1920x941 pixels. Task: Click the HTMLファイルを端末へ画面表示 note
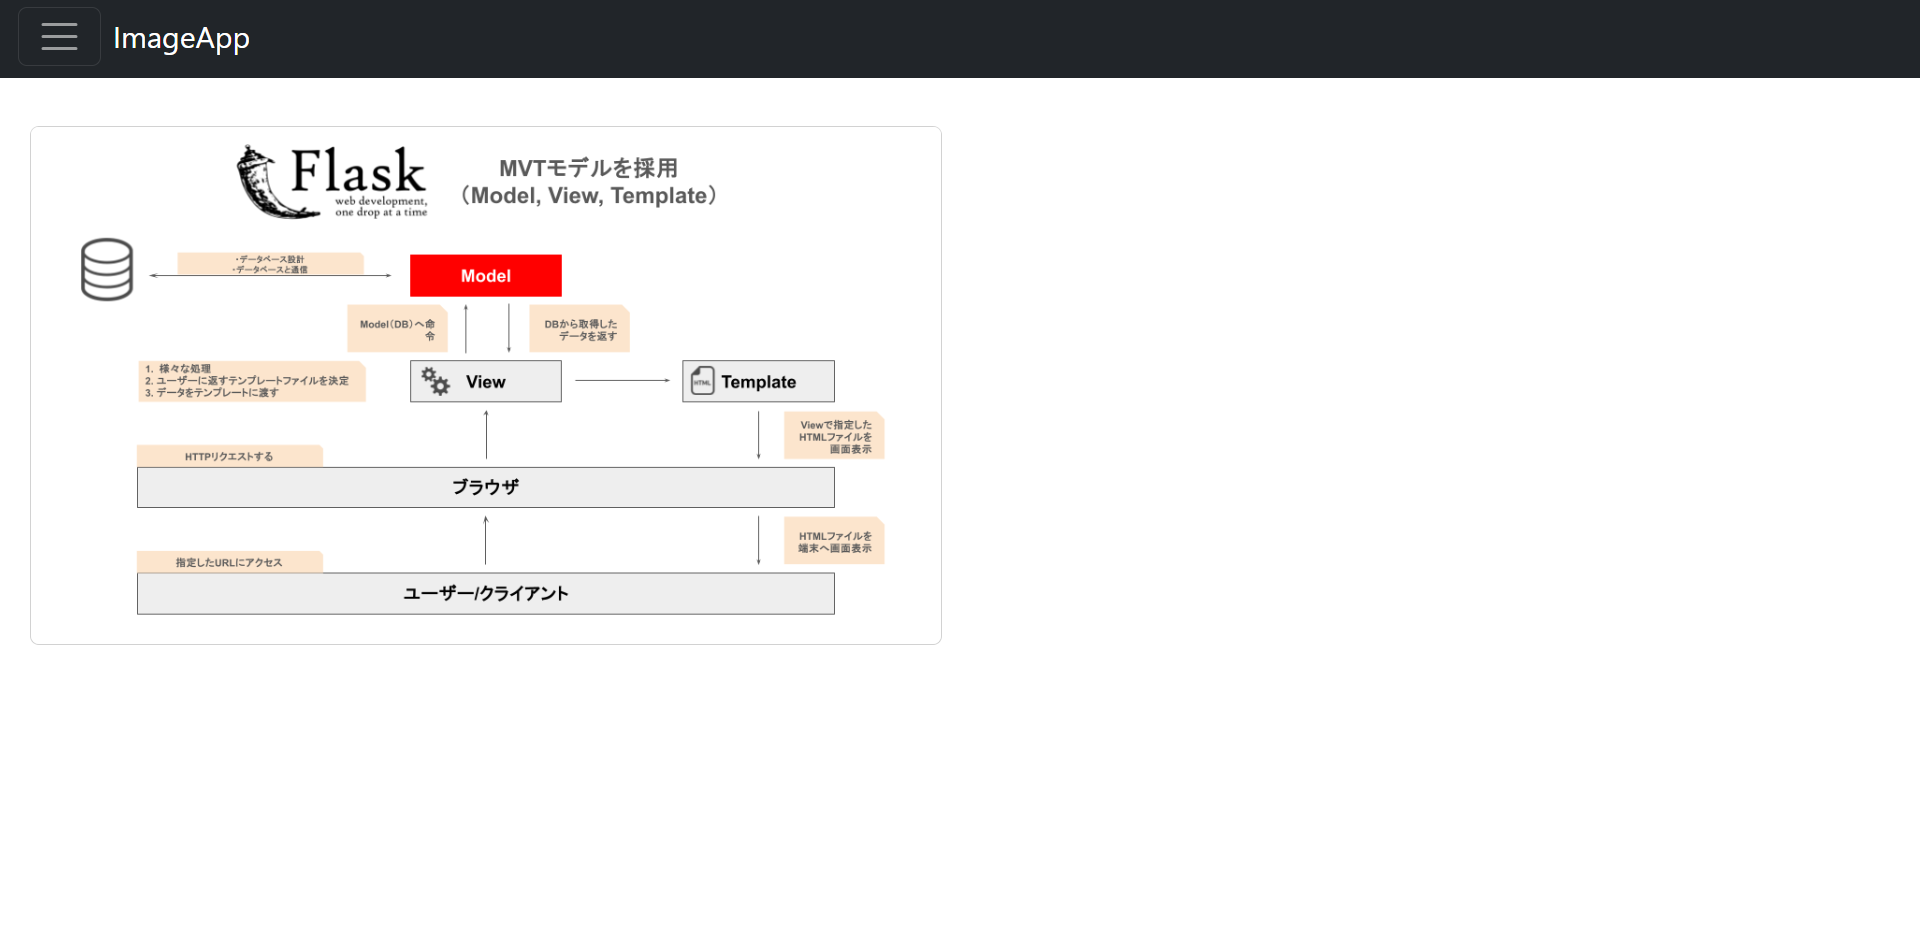(x=834, y=540)
